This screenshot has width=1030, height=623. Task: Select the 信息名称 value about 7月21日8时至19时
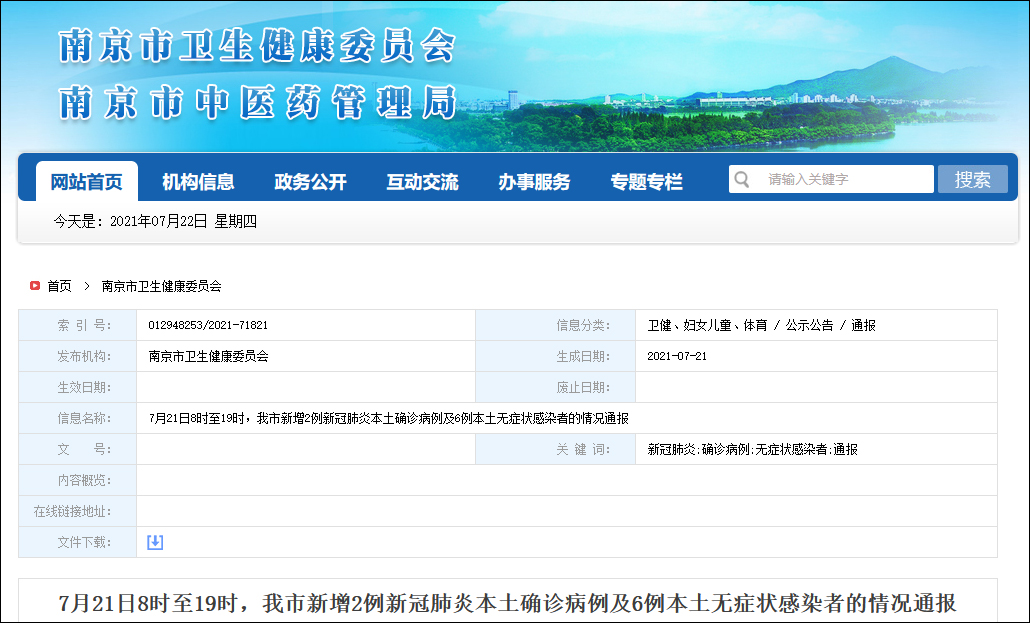point(388,419)
